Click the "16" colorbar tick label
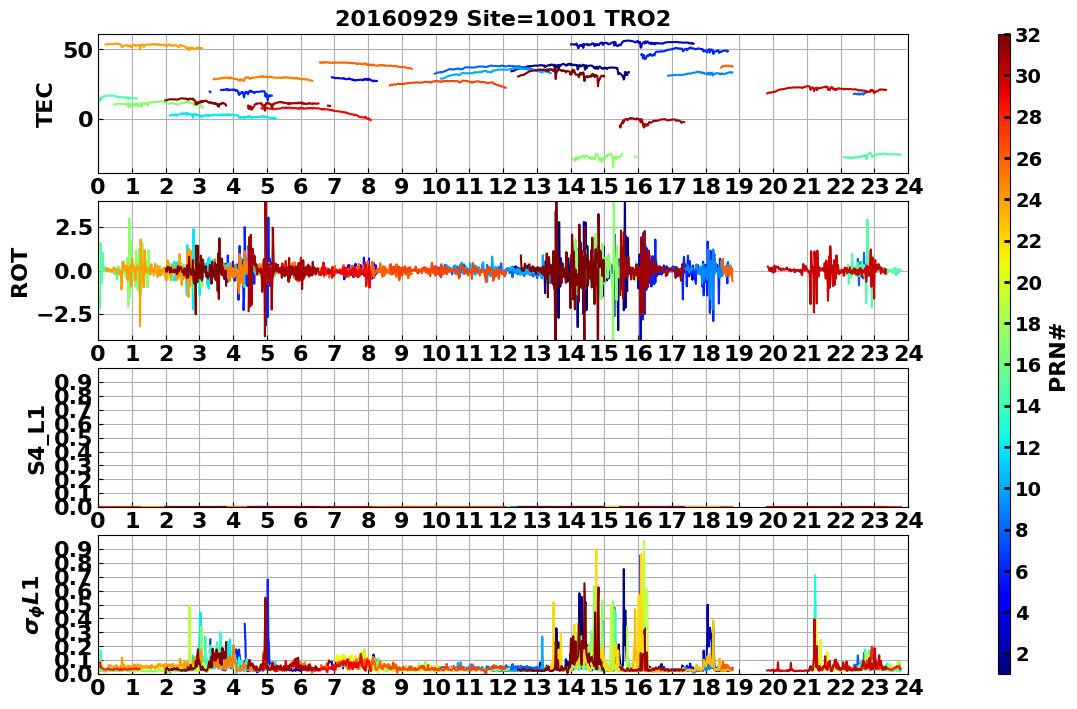The height and width of the screenshot is (709, 1077). pyautogui.click(x=1028, y=365)
